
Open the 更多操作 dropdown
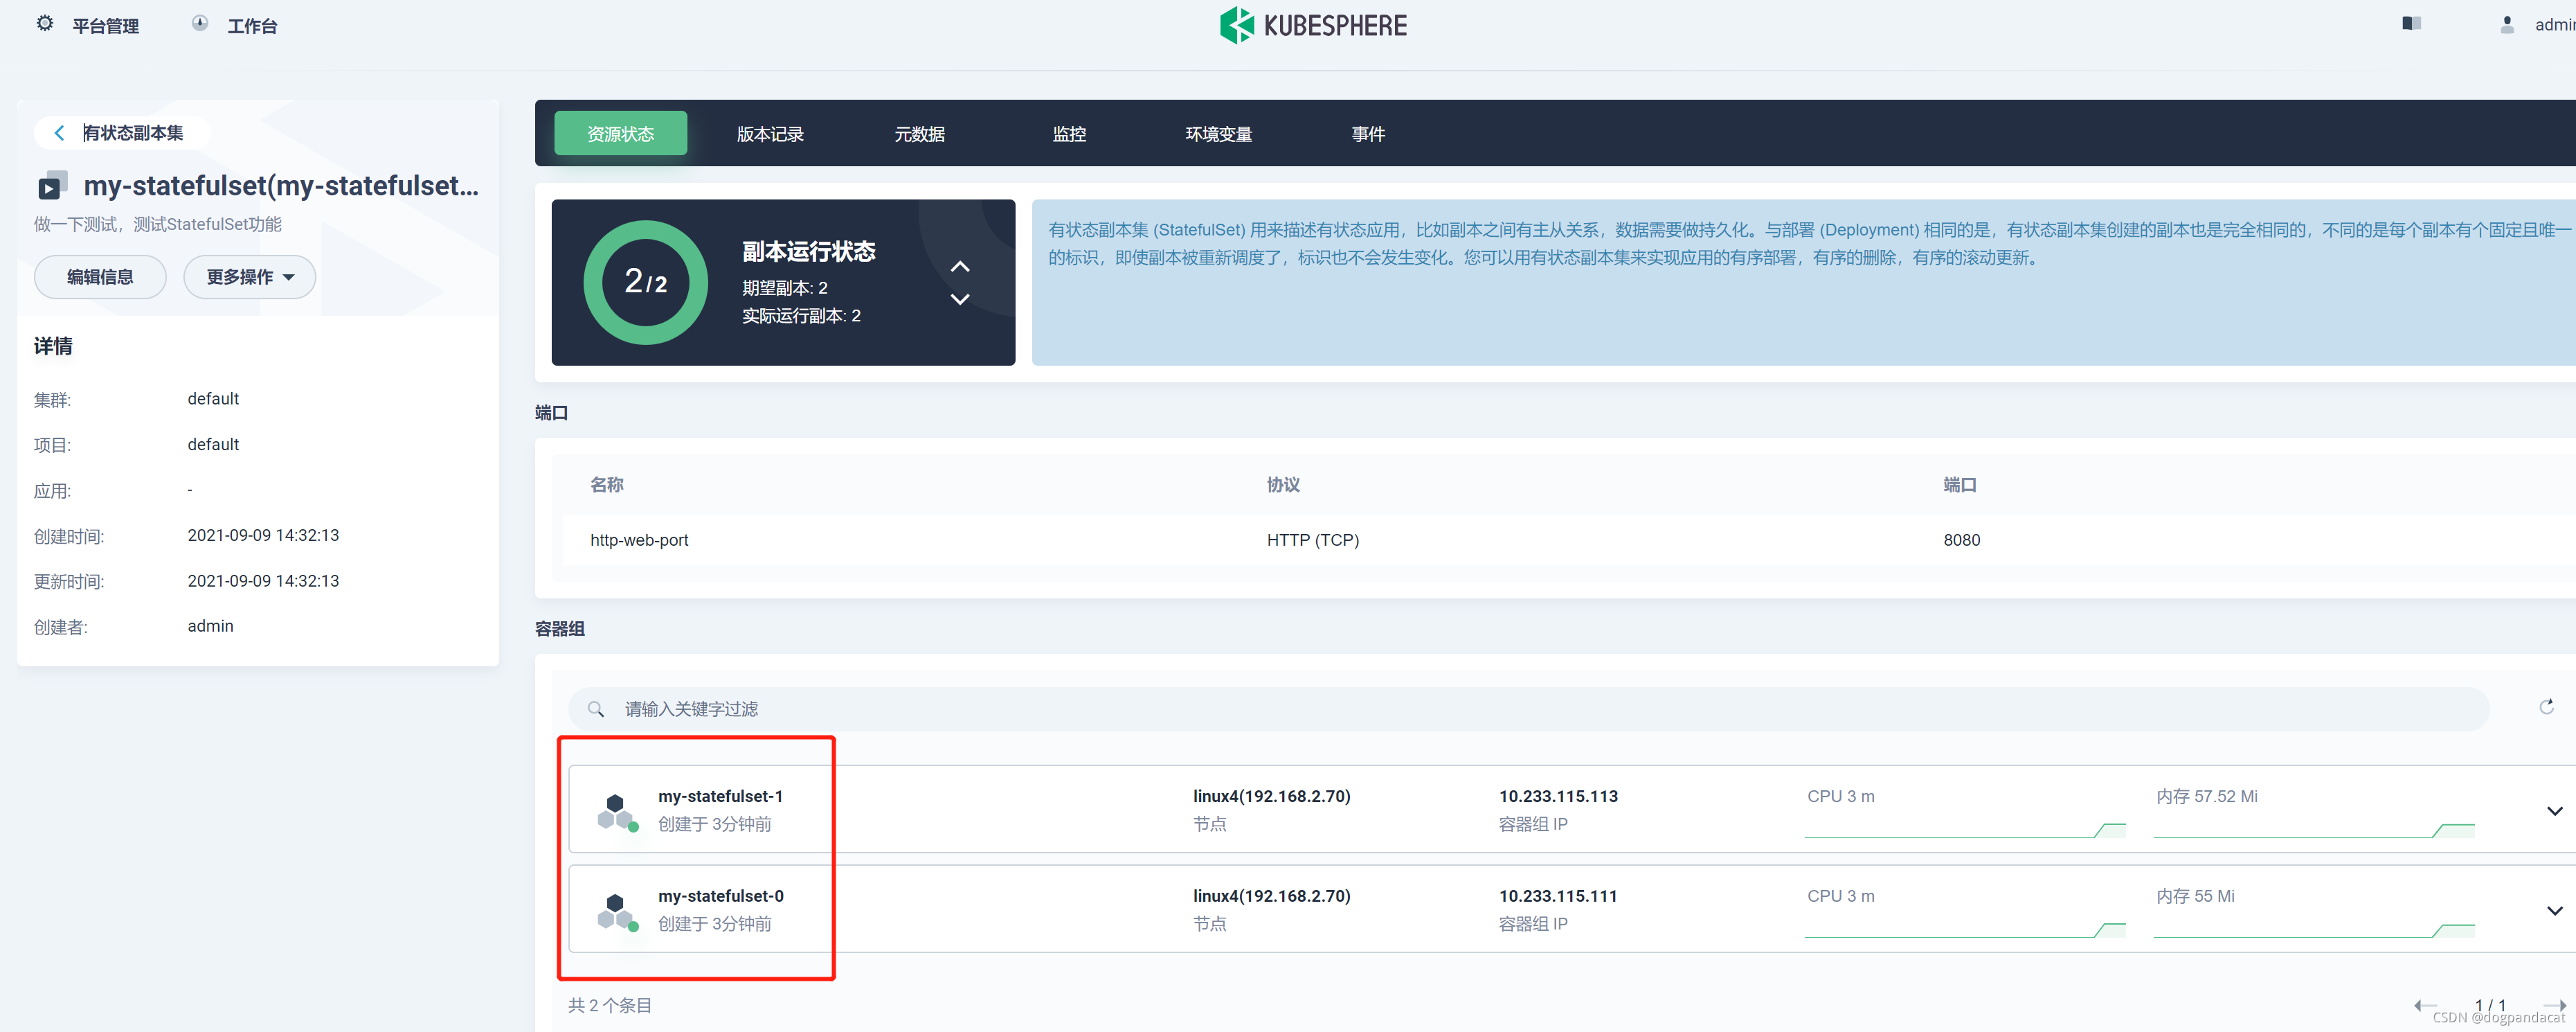(x=250, y=277)
